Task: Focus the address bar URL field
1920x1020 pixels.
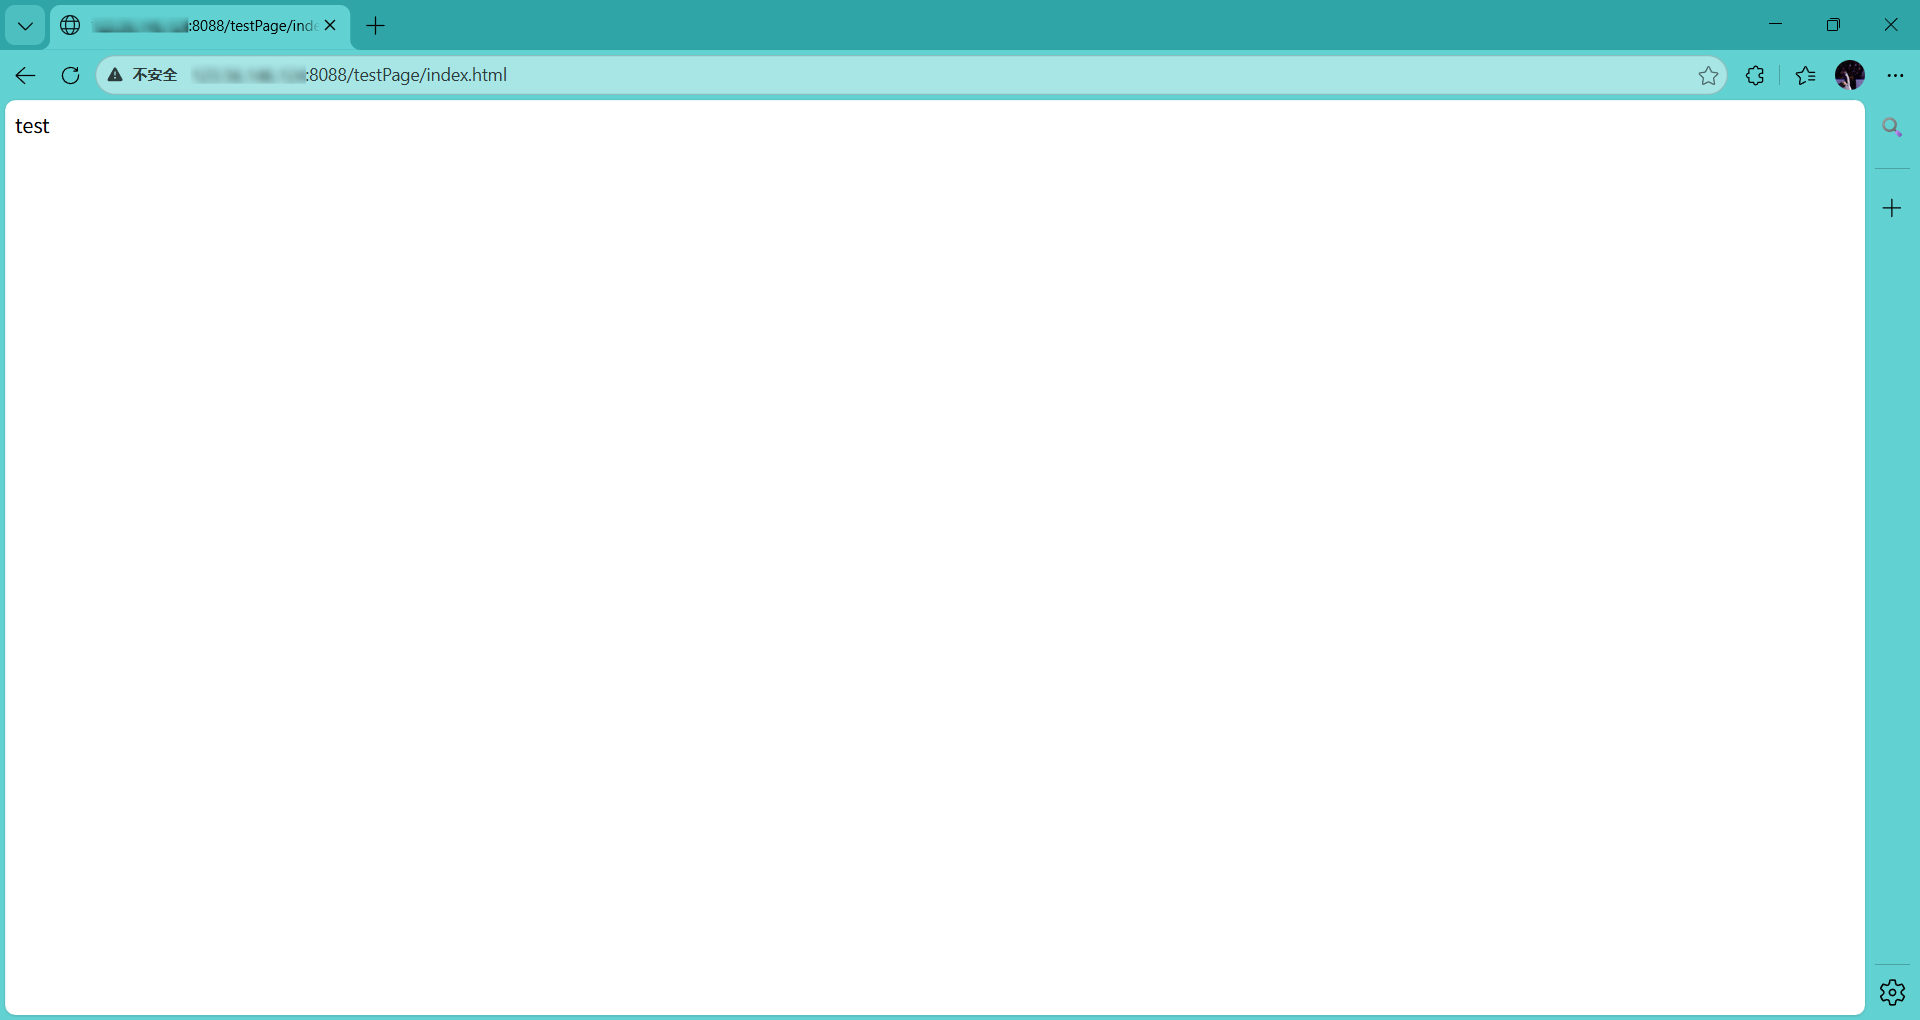Action: (x=900, y=75)
